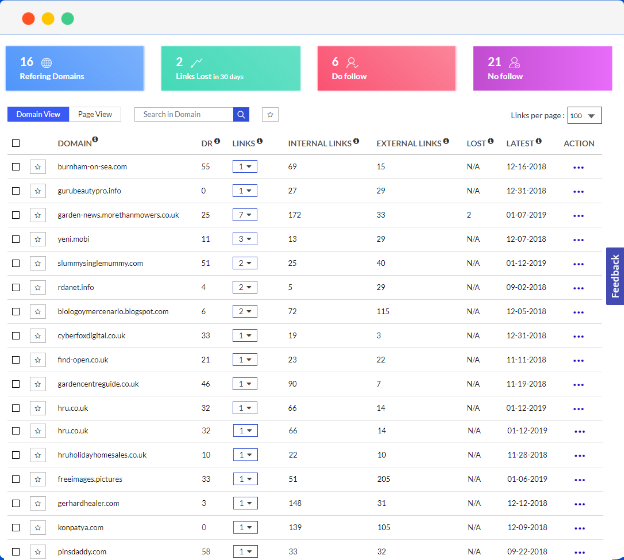Image resolution: width=624 pixels, height=560 pixels.
Task: Open action dots for cyberfoxdigital.co.uk
Action: coord(578,337)
